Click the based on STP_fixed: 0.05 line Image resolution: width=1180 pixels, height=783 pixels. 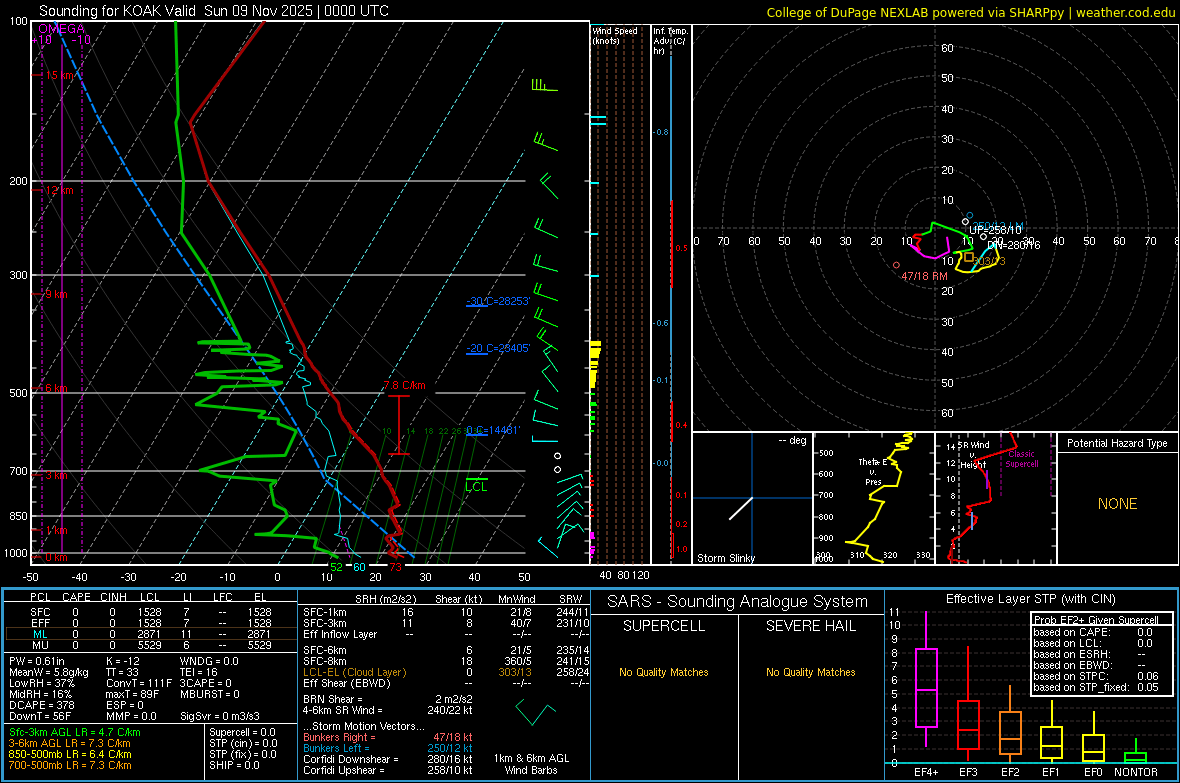click(1096, 687)
